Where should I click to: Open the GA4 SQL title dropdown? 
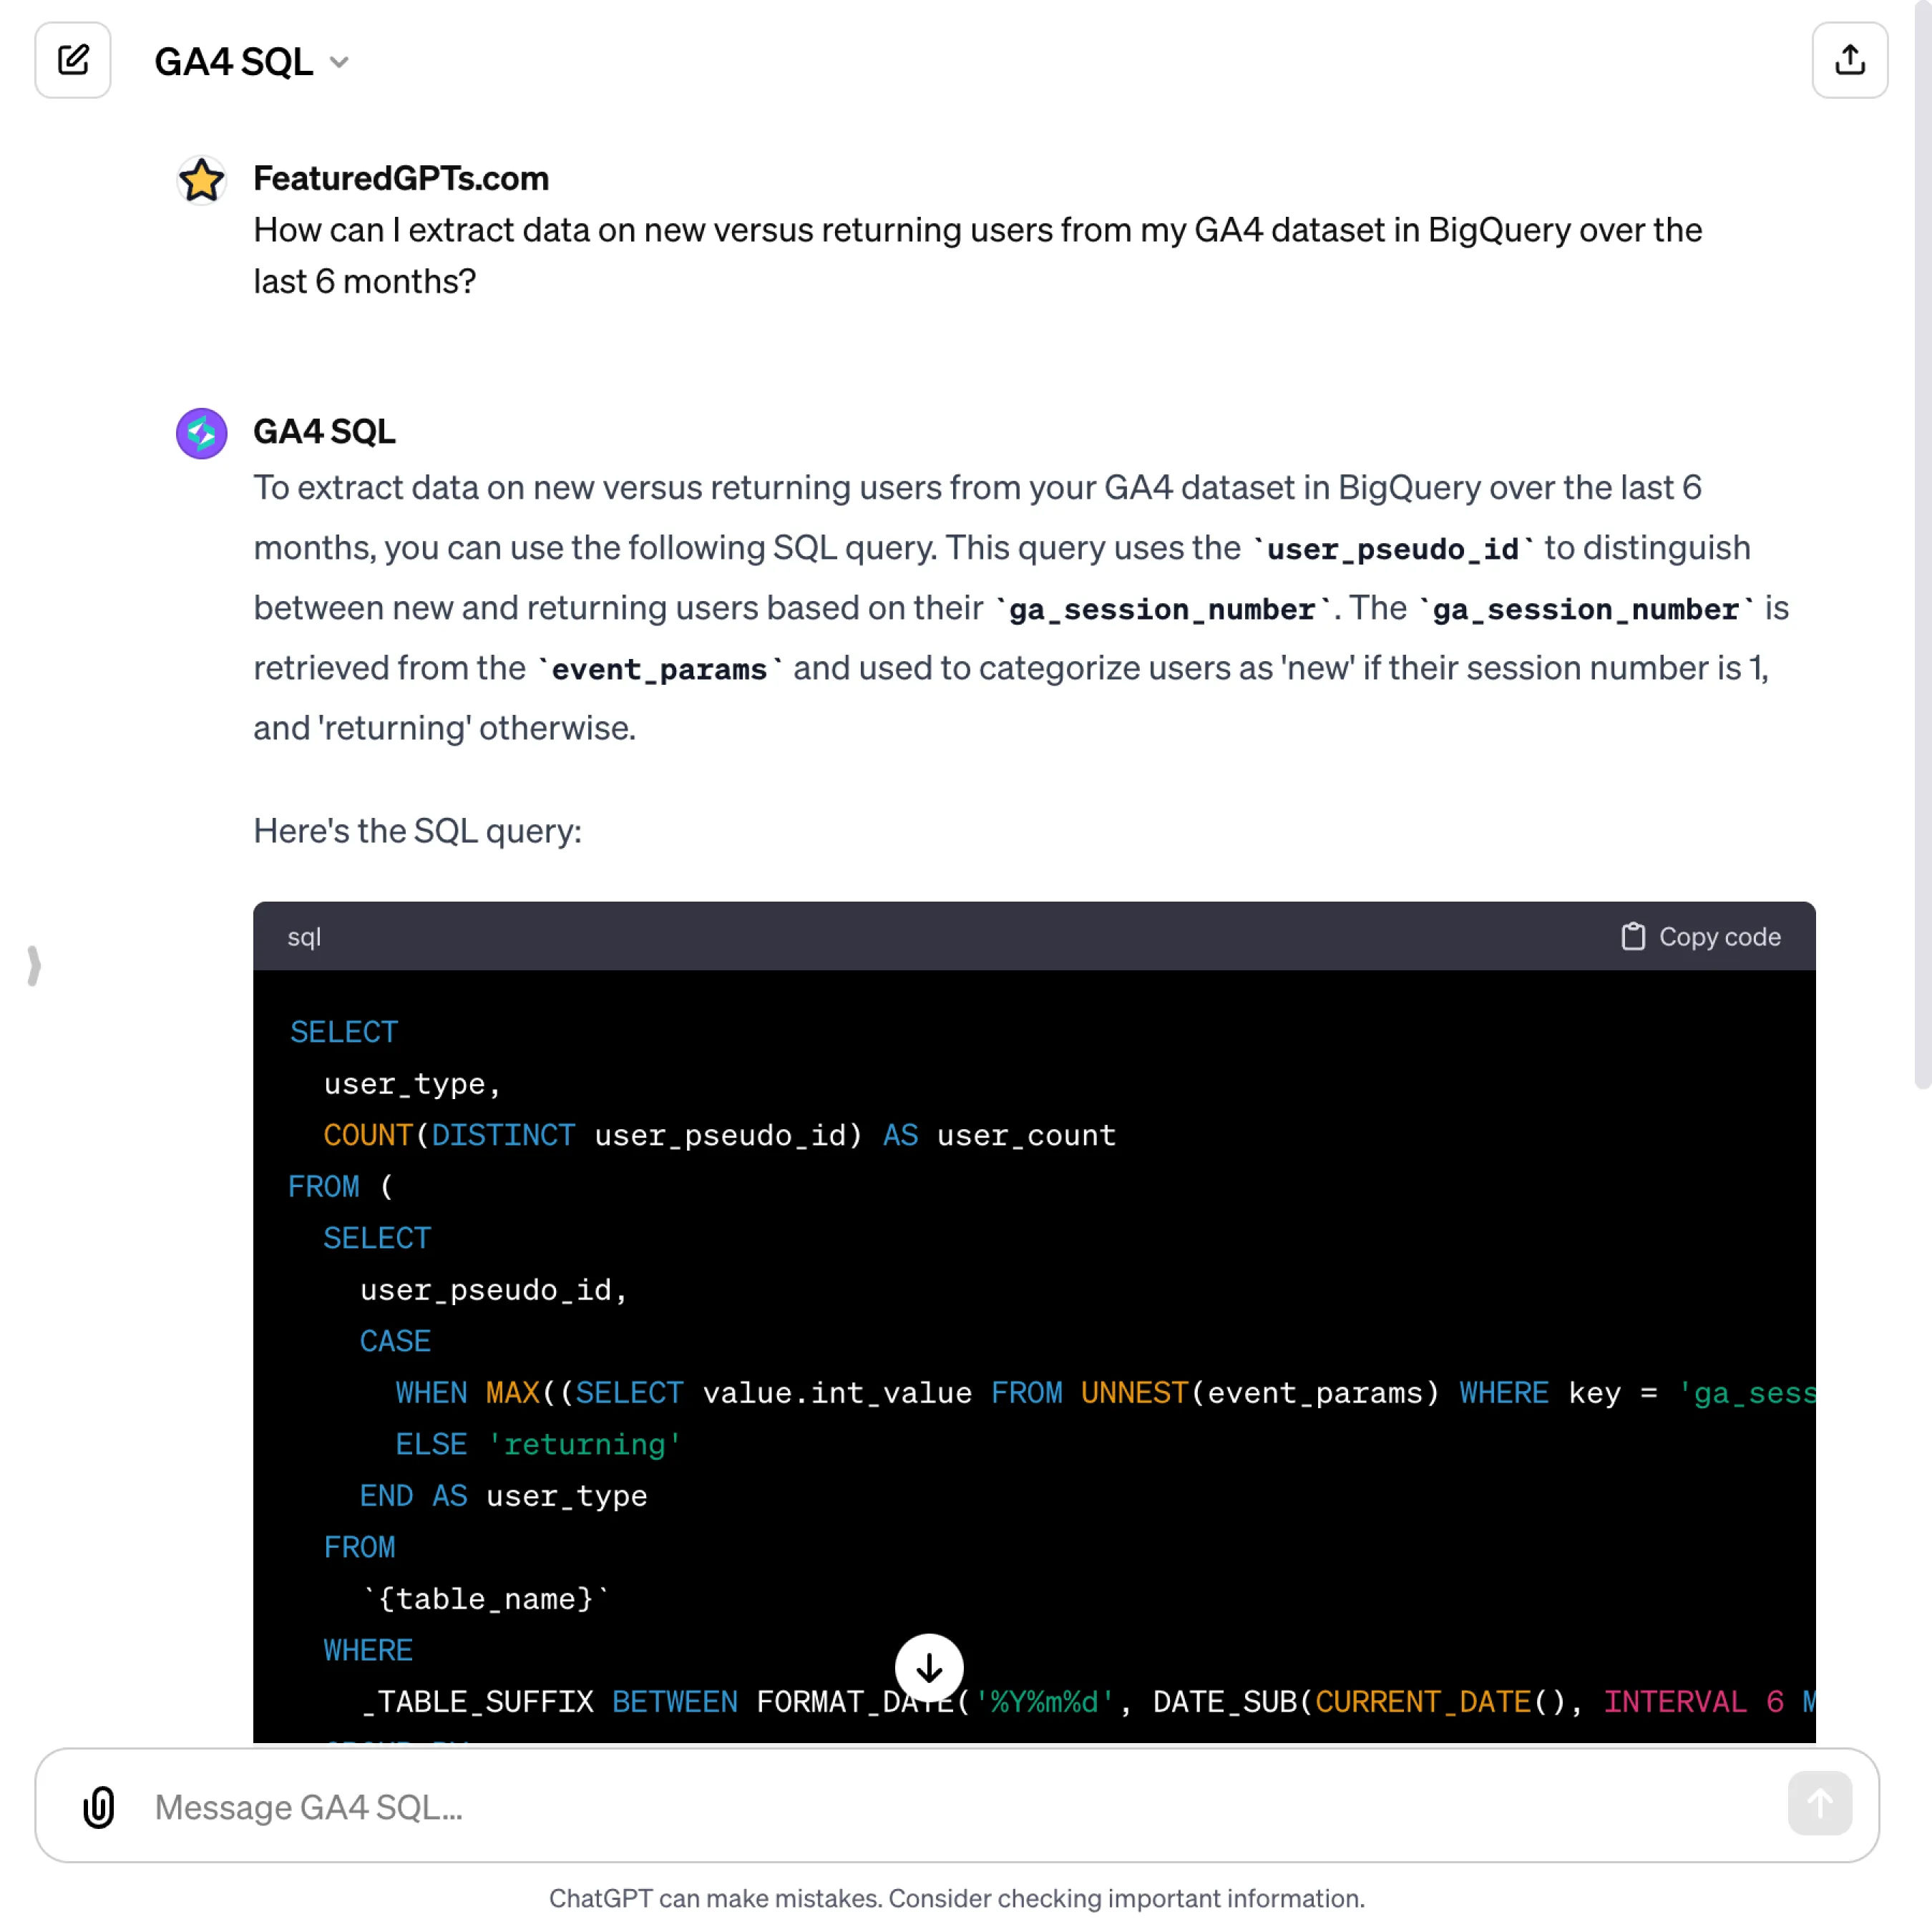pos(251,62)
